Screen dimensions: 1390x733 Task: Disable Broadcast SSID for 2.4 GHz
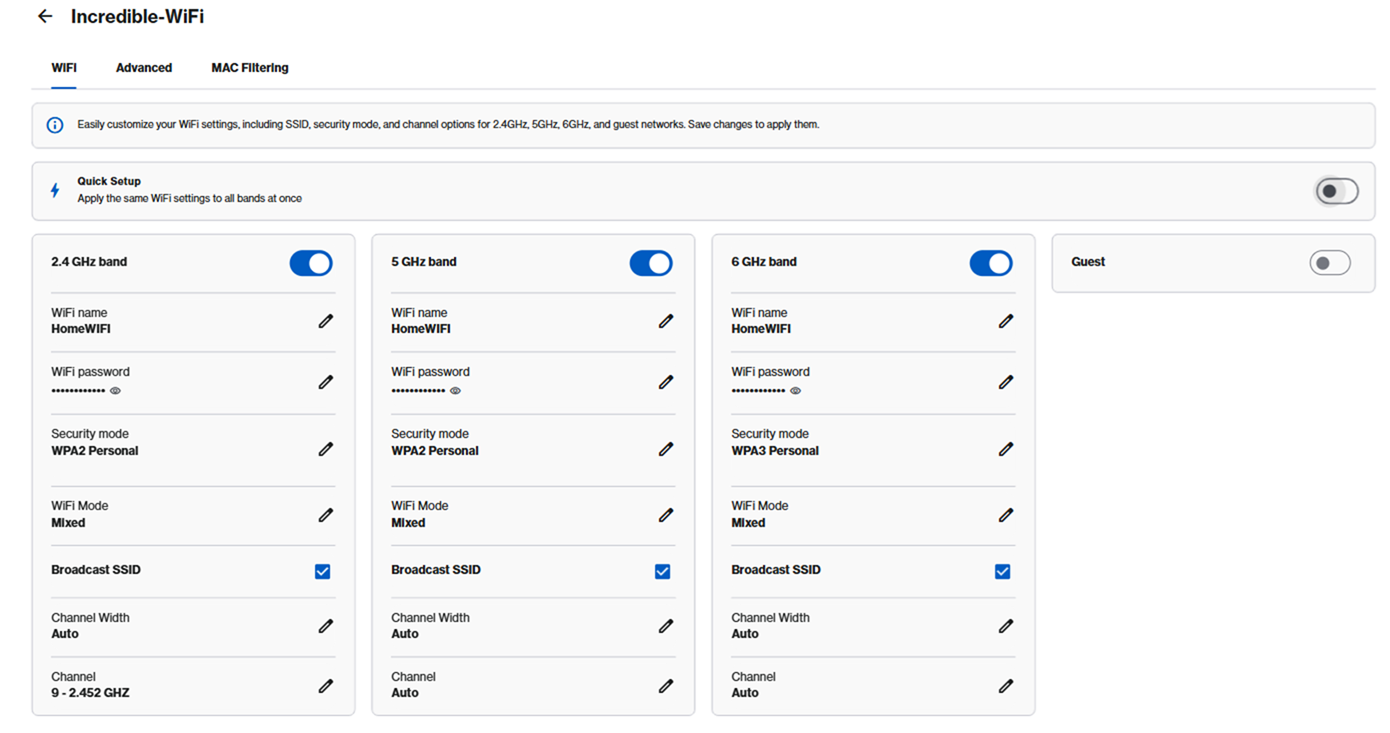coord(322,571)
